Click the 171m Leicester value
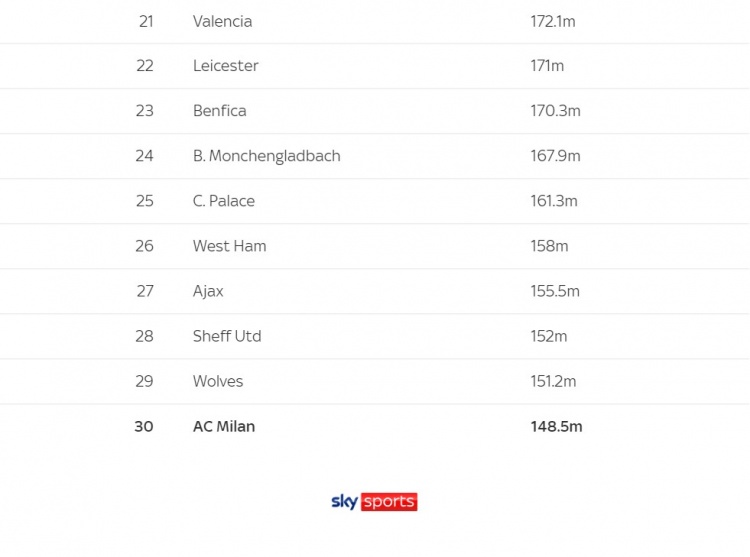750x557 pixels. coord(547,66)
